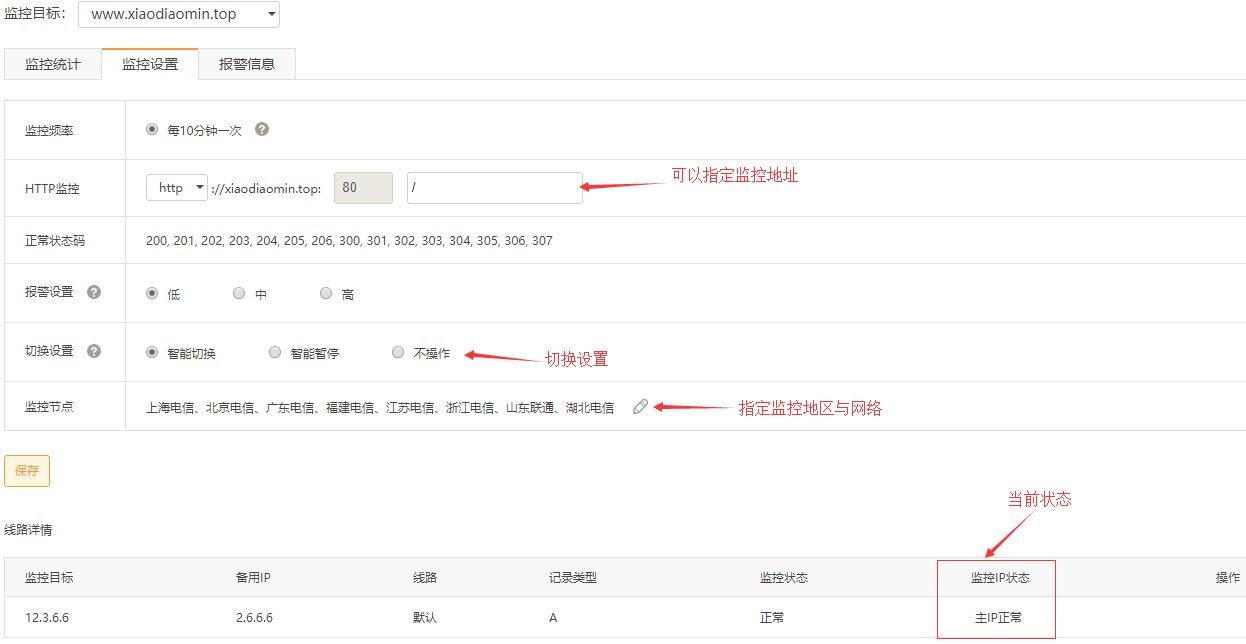
Task: Select the 每10分钟一次 frequency radio
Action: click(152, 129)
